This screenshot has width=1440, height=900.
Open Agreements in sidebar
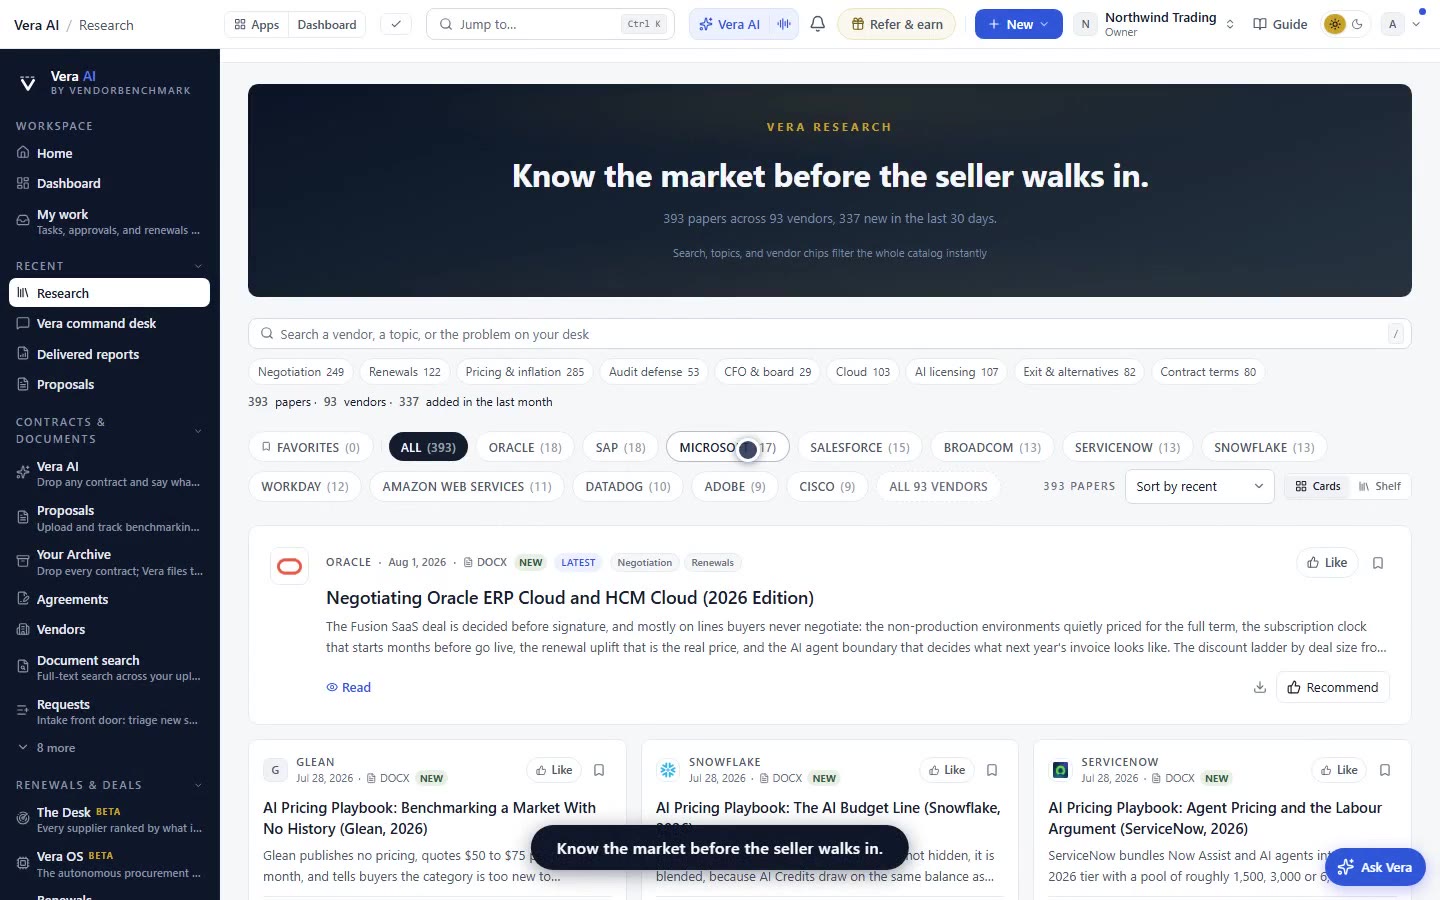(x=110, y=599)
